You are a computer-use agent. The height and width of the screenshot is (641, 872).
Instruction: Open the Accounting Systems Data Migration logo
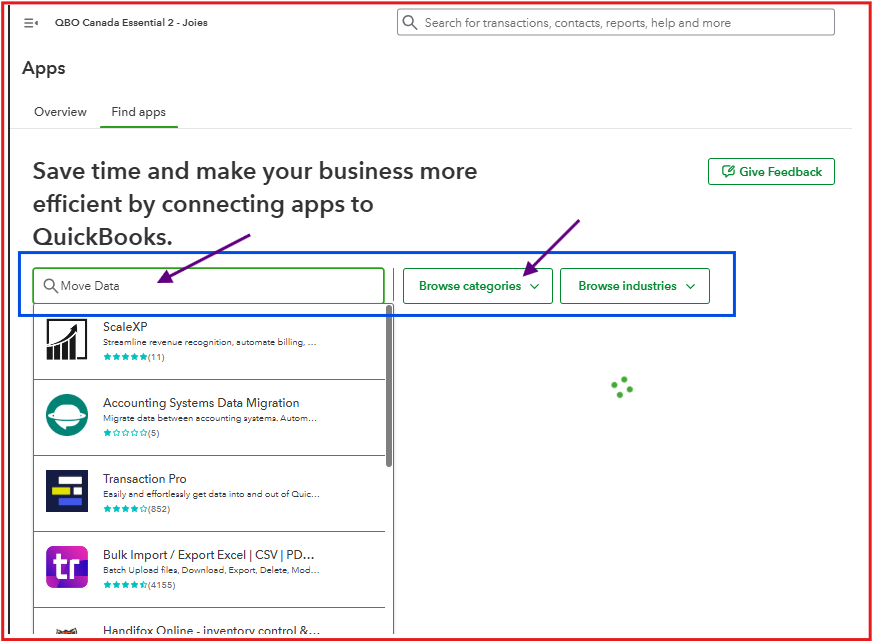pos(67,415)
